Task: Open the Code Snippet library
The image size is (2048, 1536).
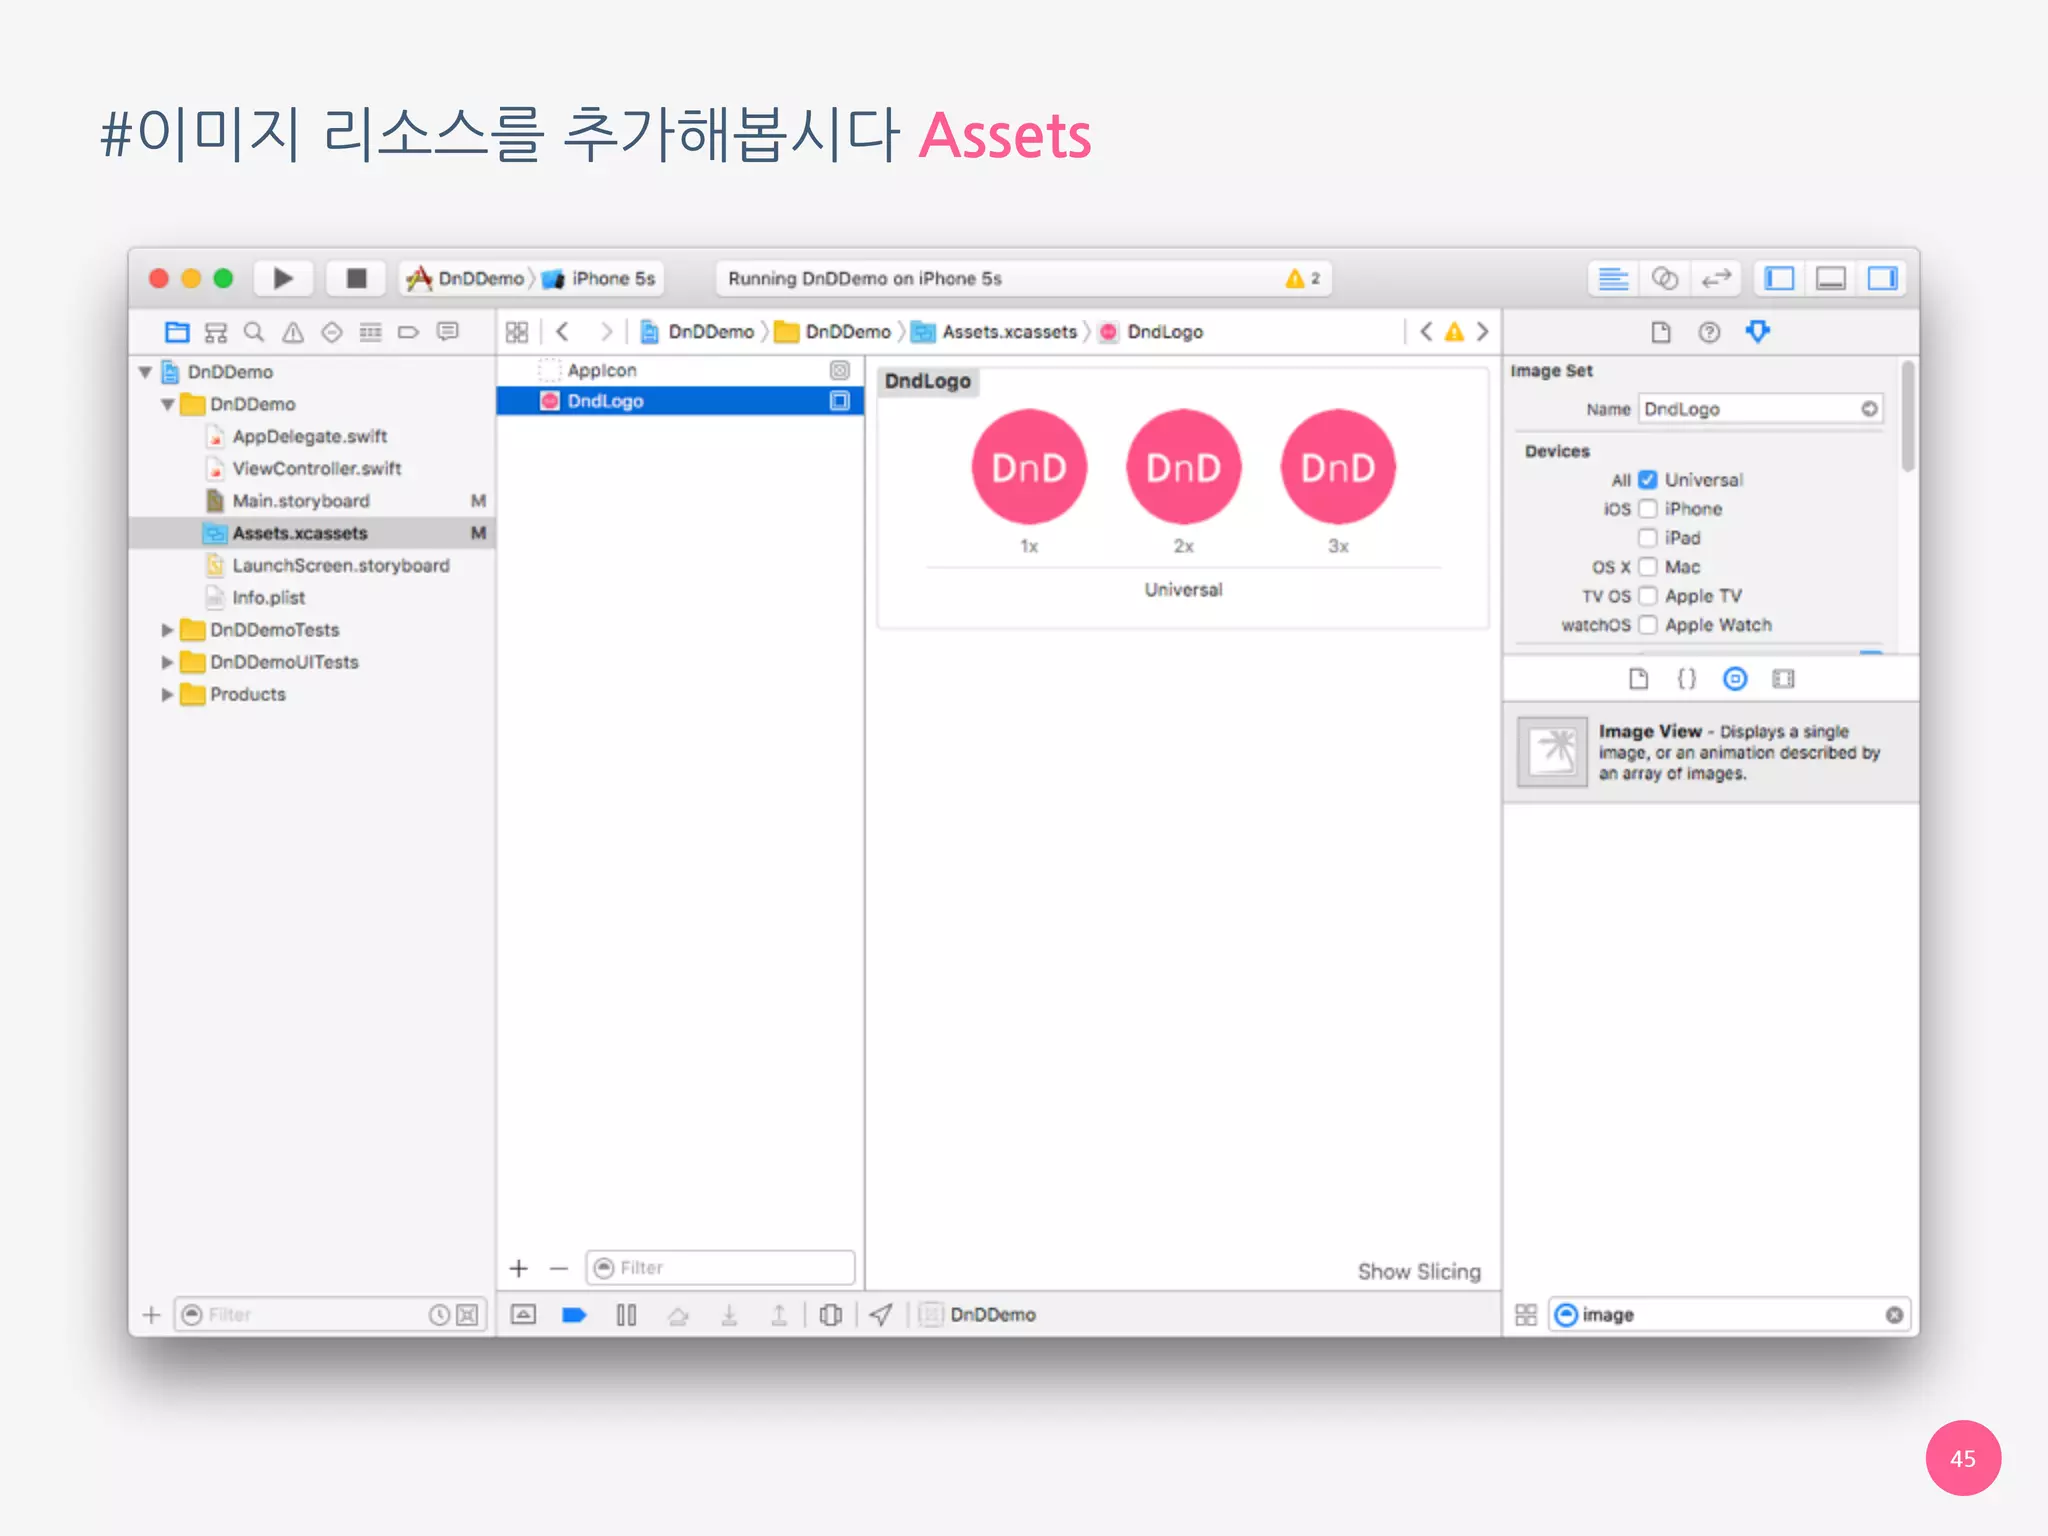Action: [1687, 680]
